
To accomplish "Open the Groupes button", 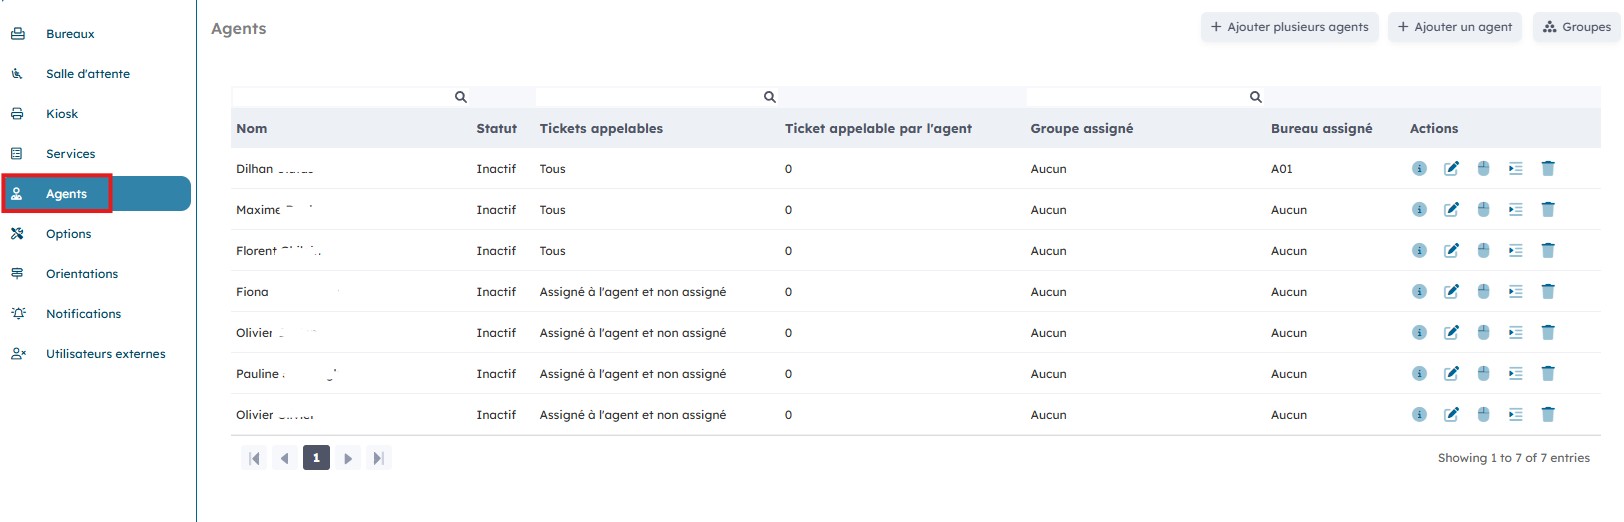I will 1577,27.
